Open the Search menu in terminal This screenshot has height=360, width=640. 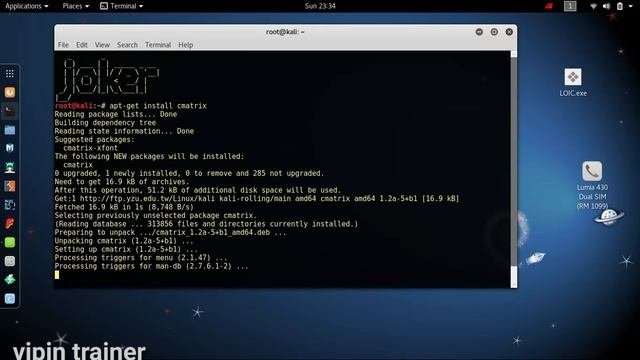pyautogui.click(x=127, y=45)
